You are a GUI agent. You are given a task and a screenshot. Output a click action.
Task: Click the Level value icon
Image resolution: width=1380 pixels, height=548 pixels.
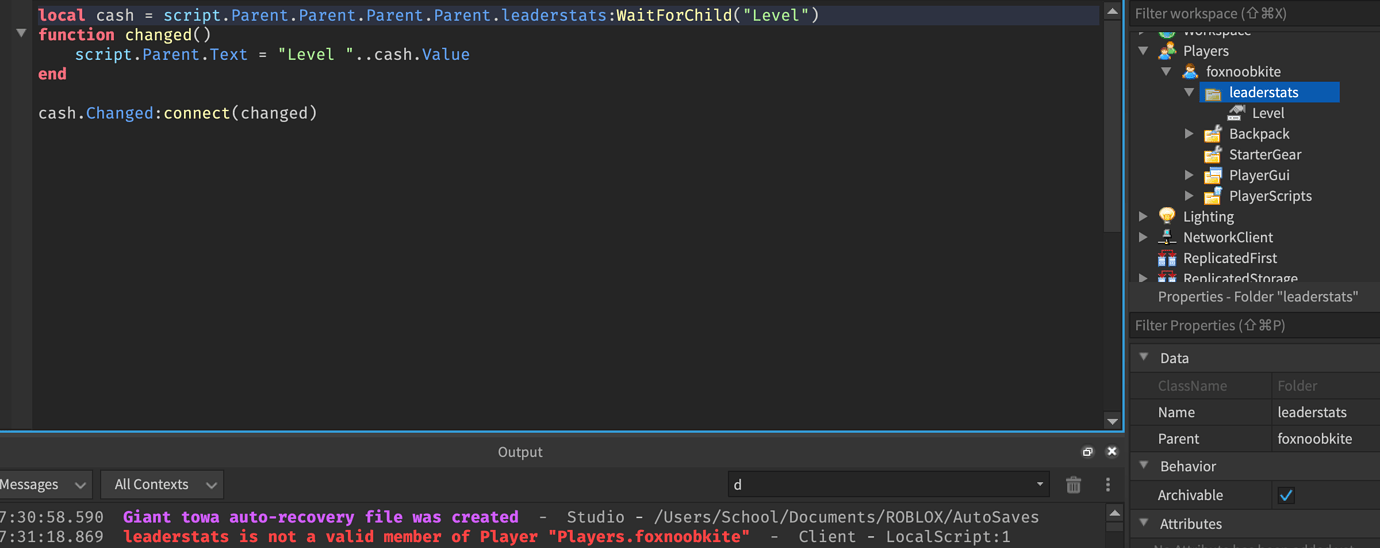coord(1236,113)
